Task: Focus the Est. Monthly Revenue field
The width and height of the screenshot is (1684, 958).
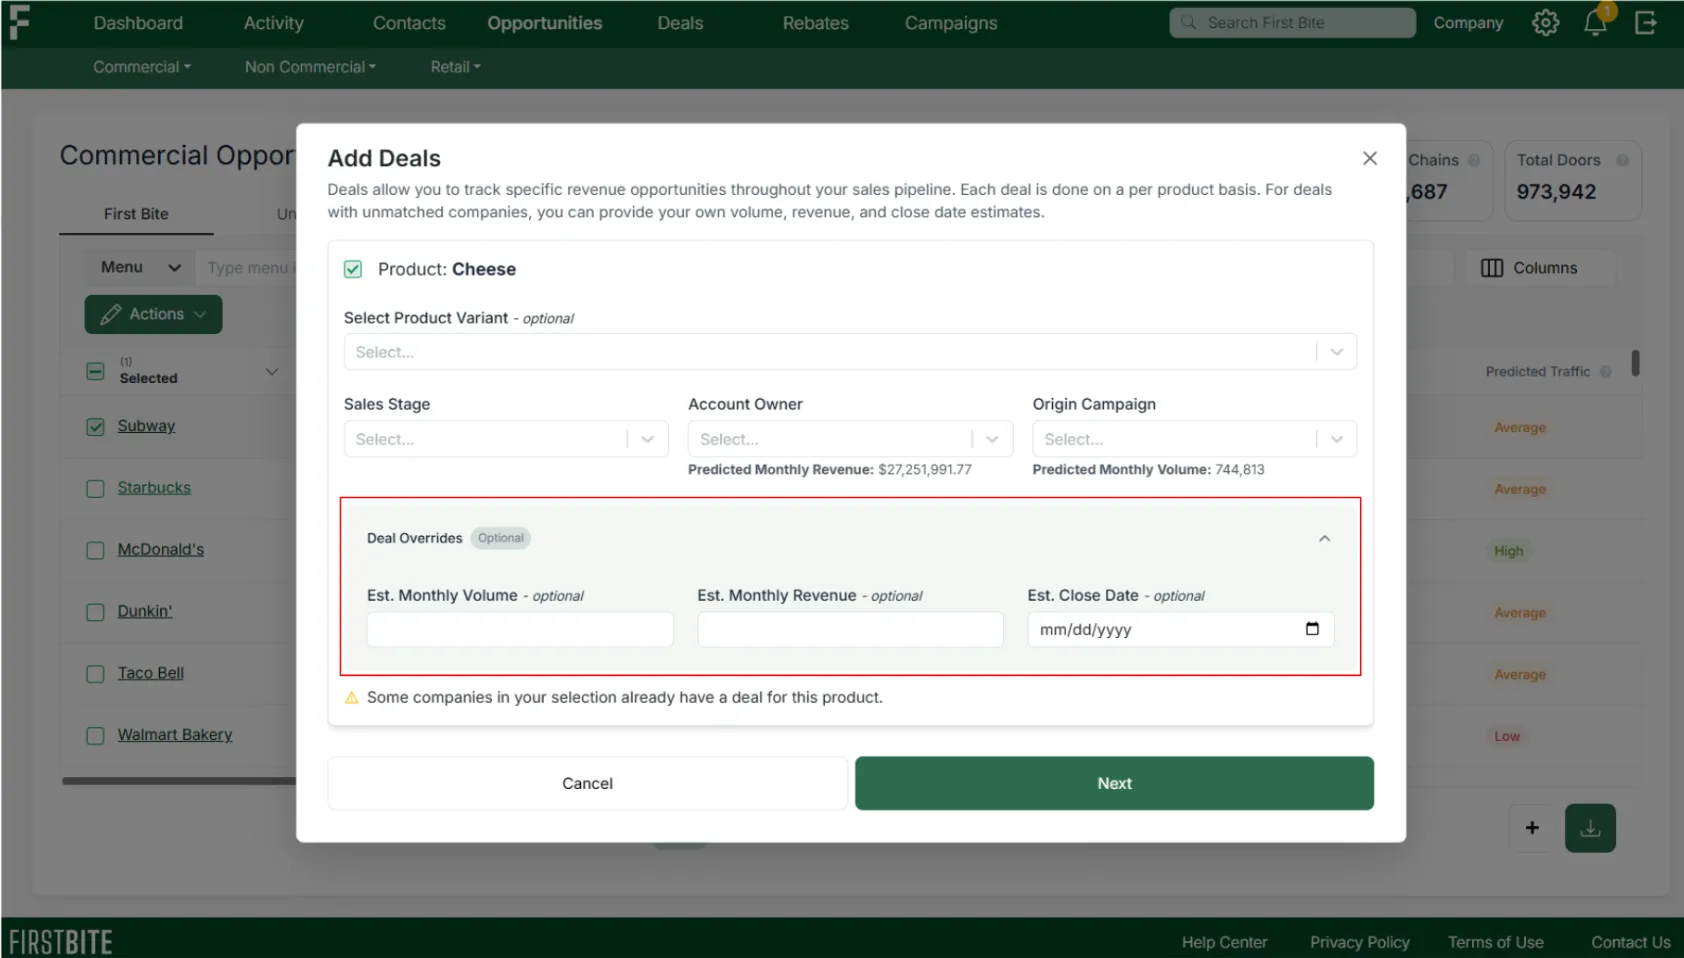Action: (850, 629)
